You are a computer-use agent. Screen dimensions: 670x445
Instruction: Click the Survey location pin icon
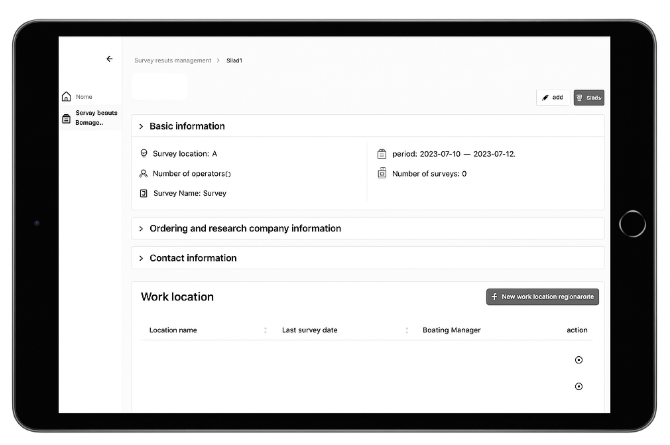144,153
